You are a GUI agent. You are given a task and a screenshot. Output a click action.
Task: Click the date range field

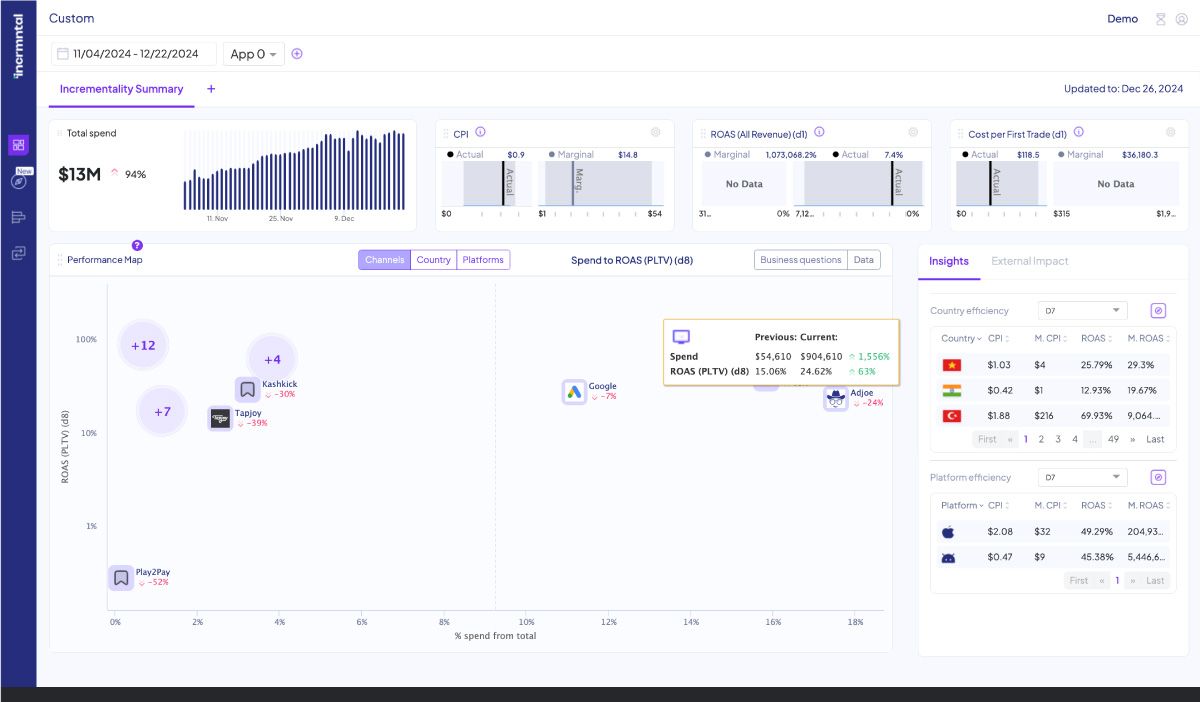tap(134, 54)
